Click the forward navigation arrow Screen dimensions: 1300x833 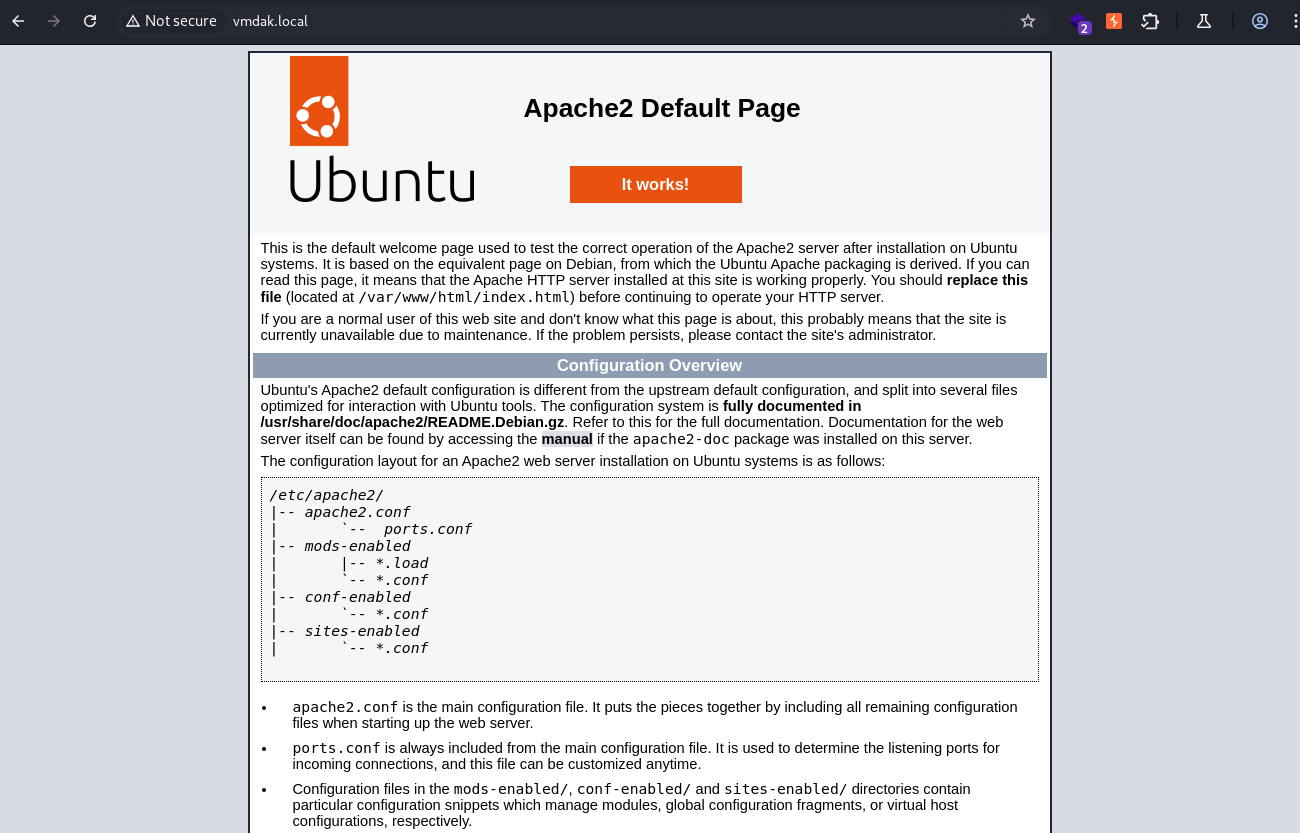(x=54, y=21)
